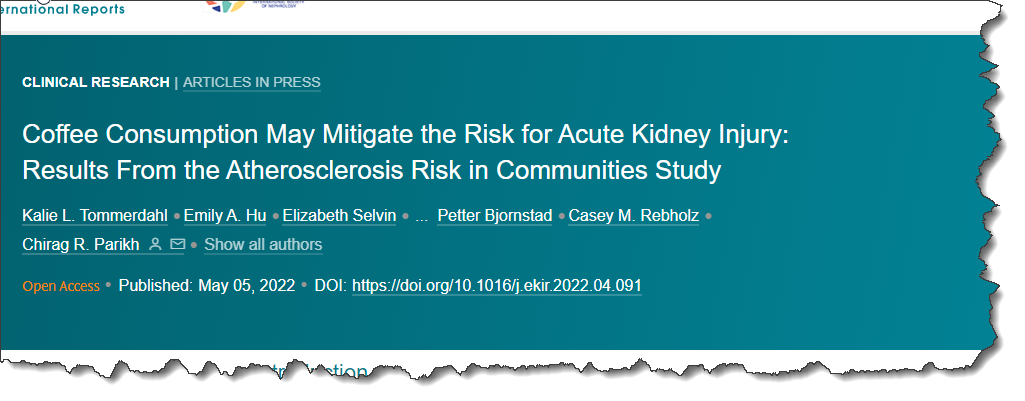Open the Articles in Press section
This screenshot has height=401, width=1025.
[252, 82]
